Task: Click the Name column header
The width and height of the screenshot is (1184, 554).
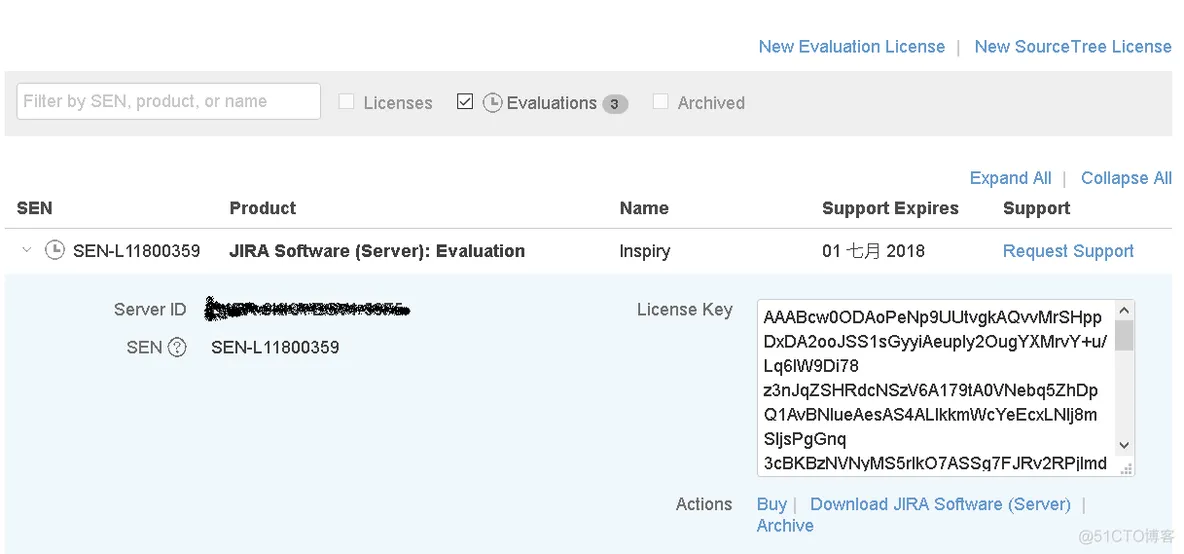Action: pos(644,208)
